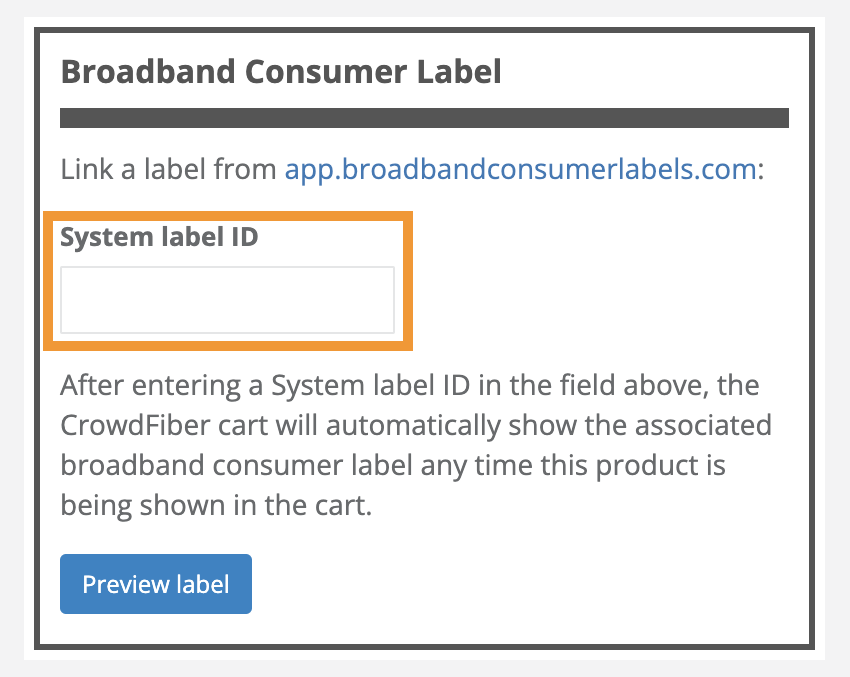
Task: Activate the blue Preview label button
Action: (155, 584)
